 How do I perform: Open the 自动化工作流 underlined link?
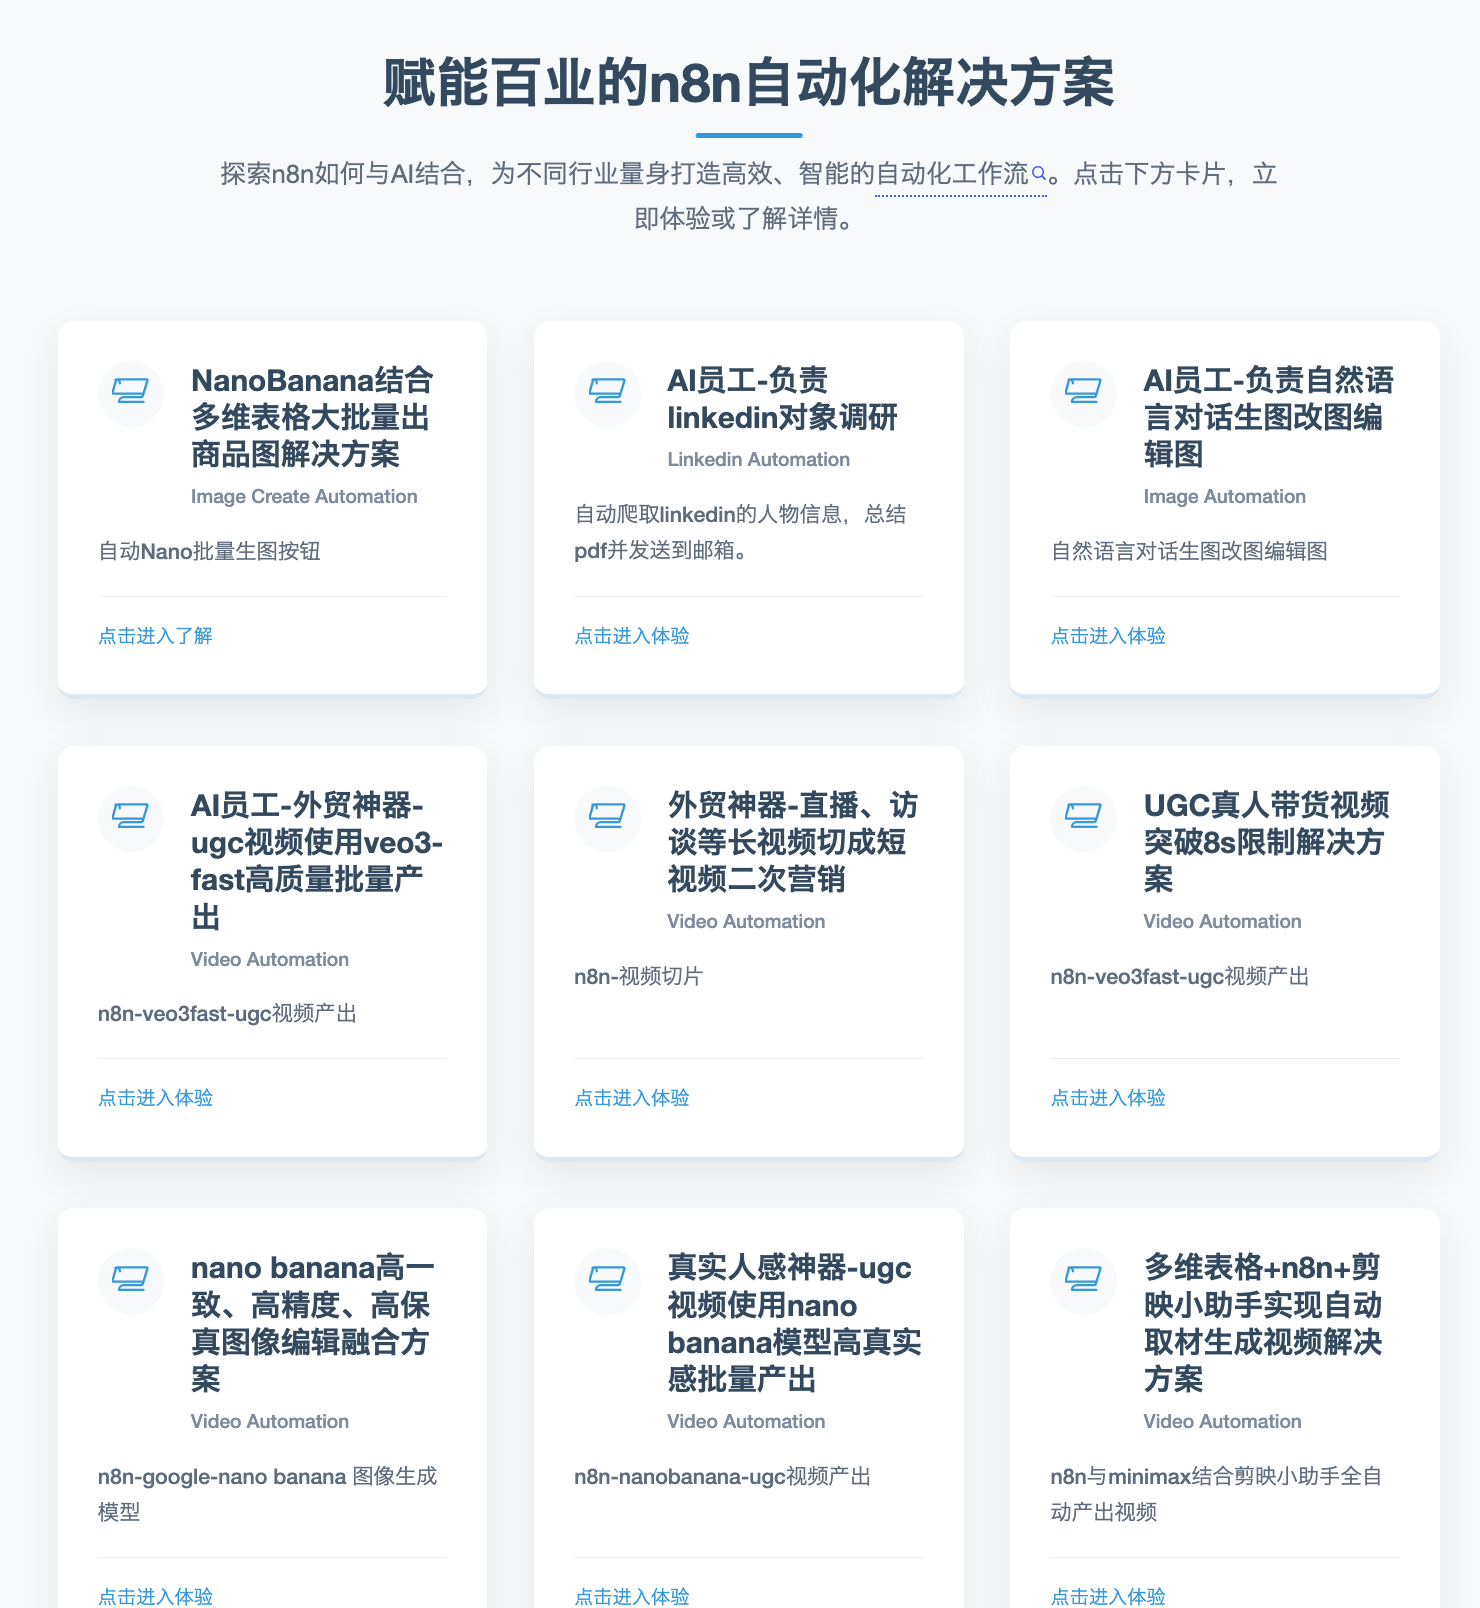951,175
